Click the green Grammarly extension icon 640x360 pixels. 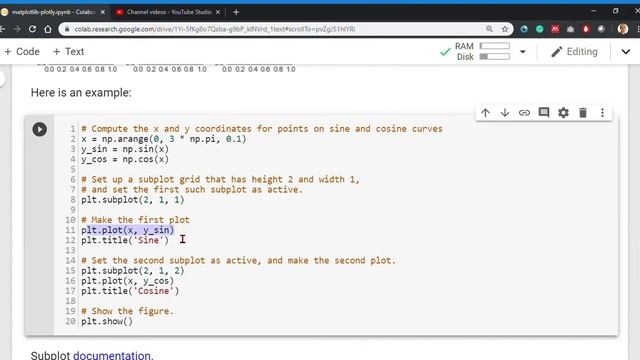click(540, 29)
